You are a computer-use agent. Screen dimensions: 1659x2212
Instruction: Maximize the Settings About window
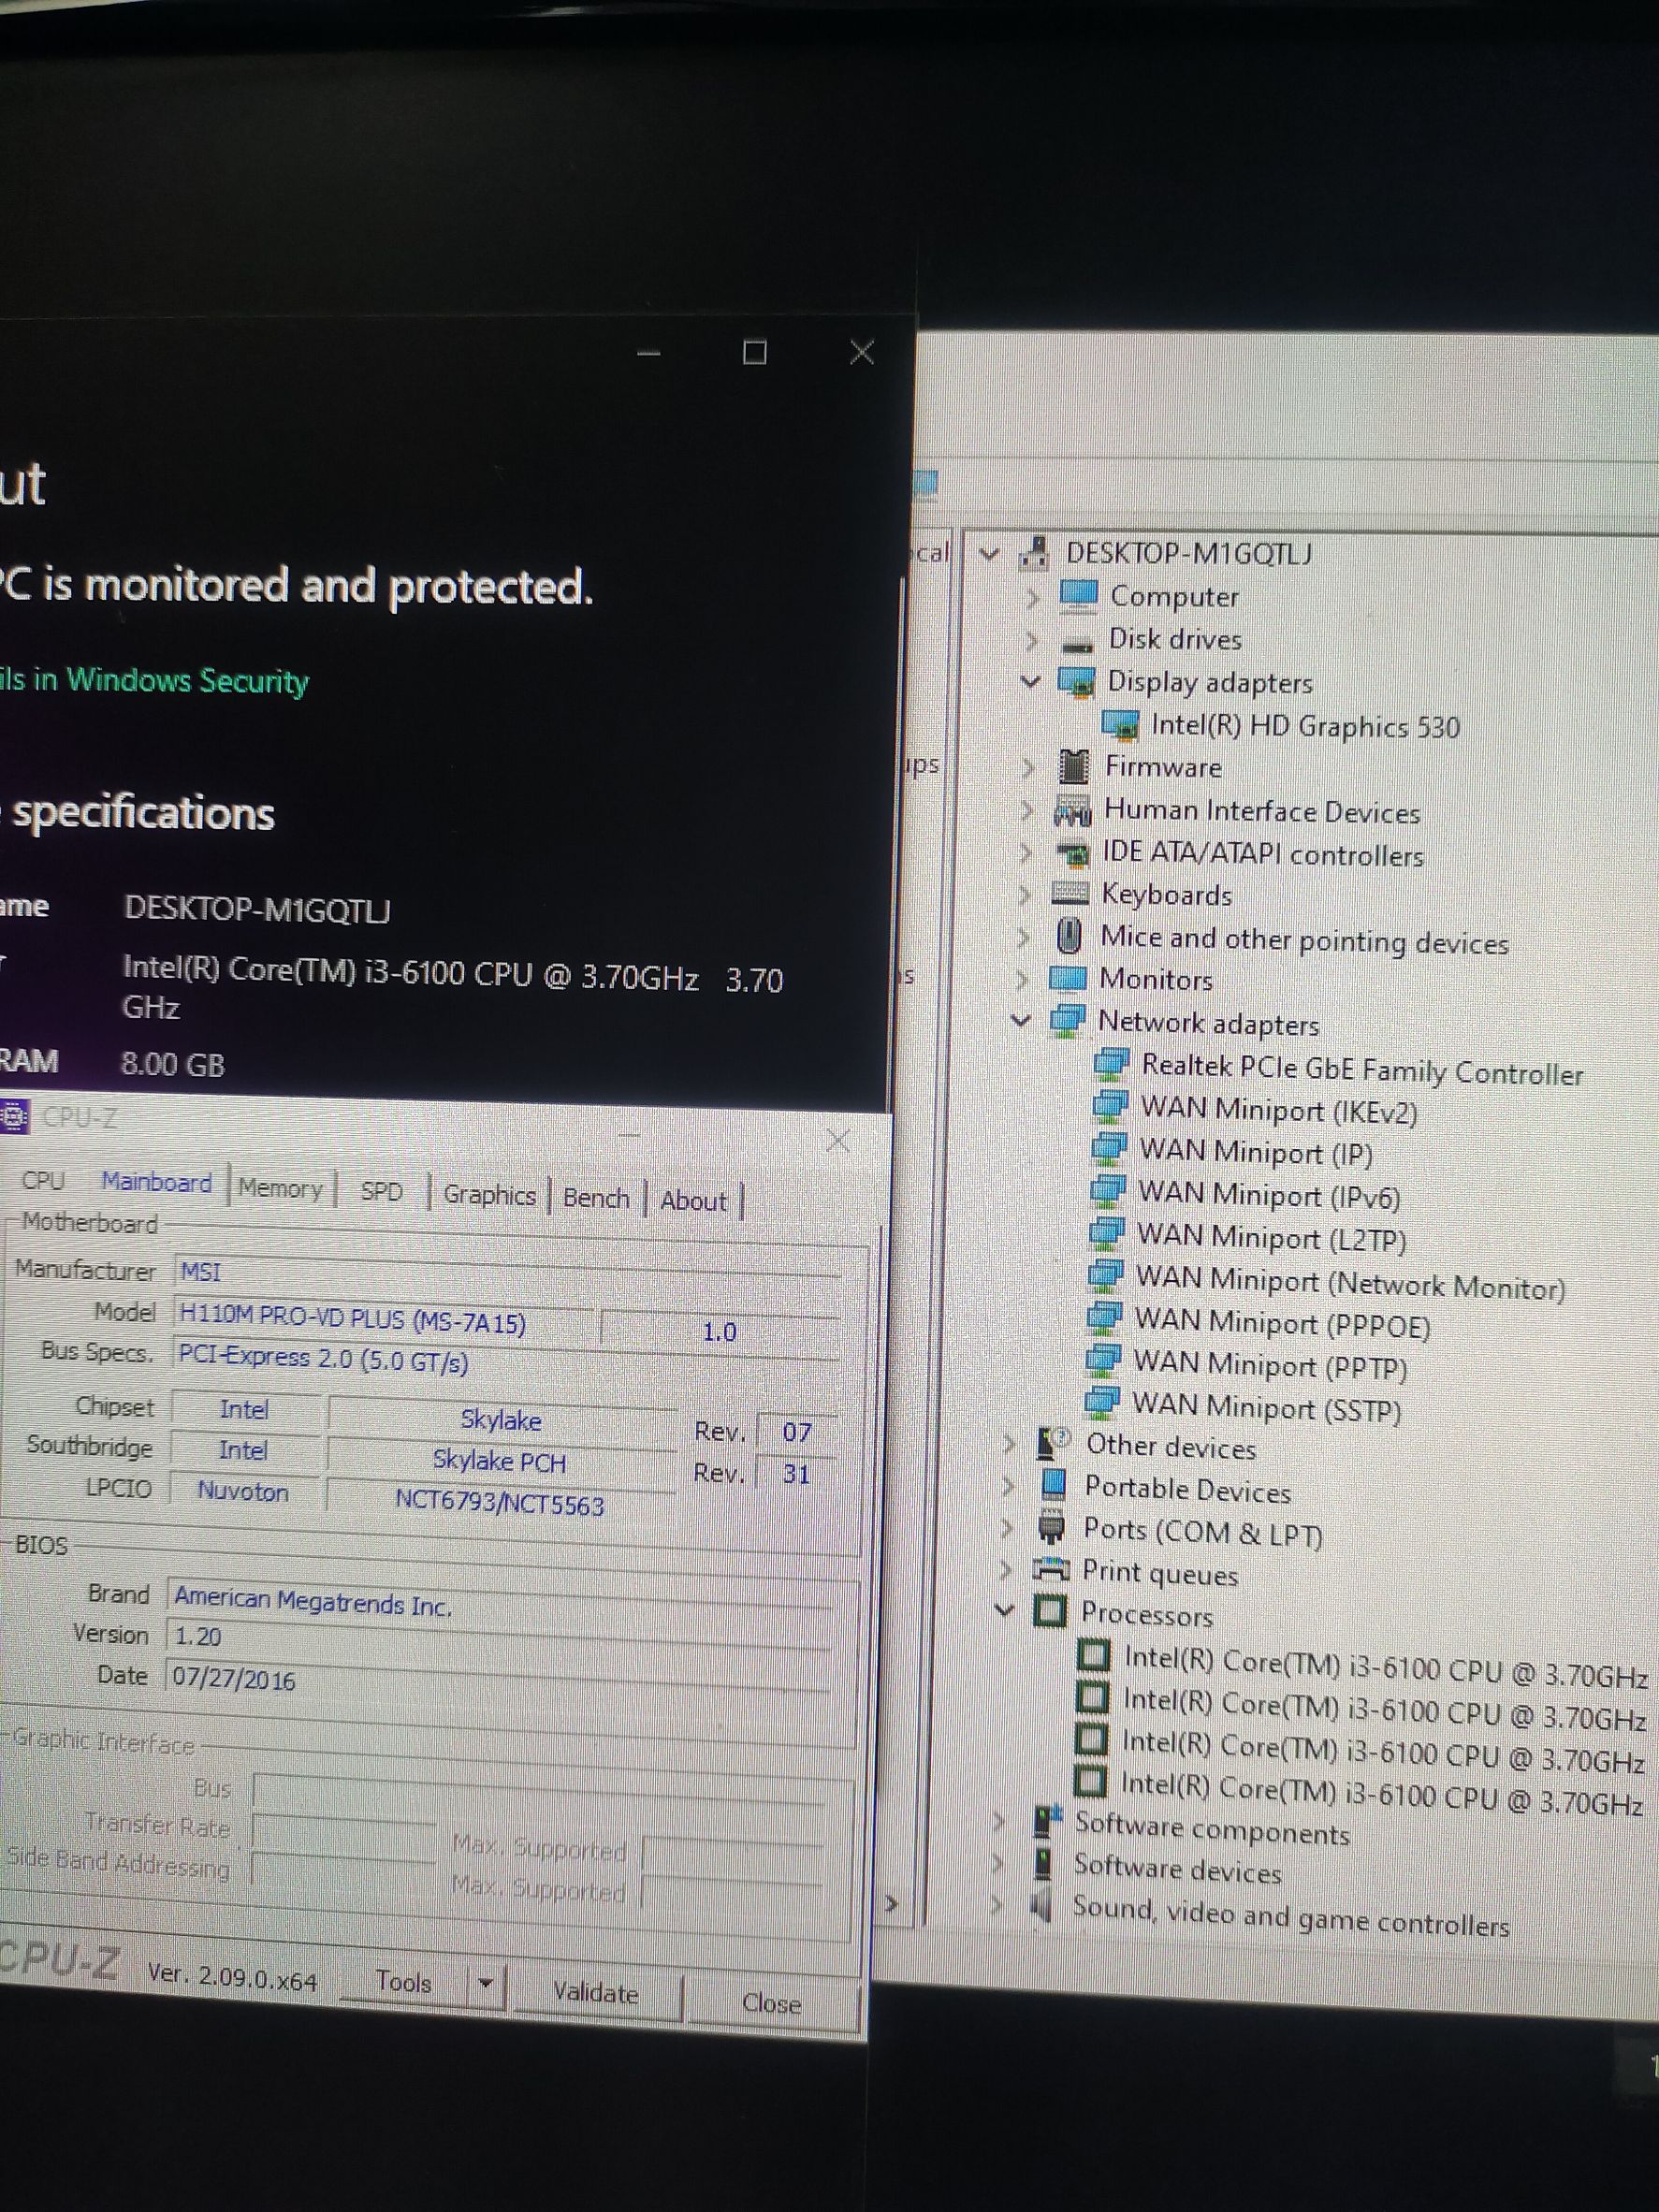pyautogui.click(x=755, y=352)
